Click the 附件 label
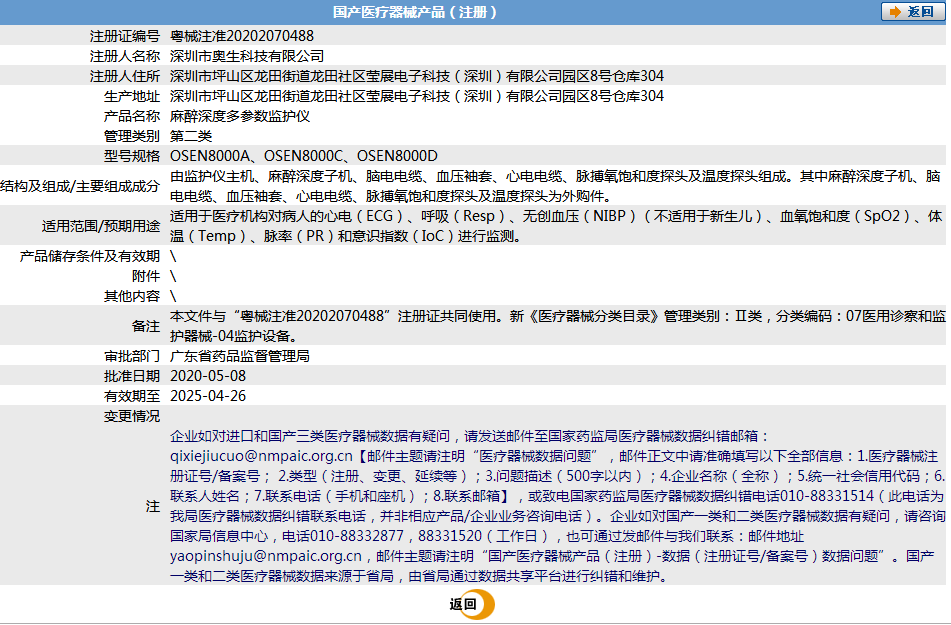 point(146,276)
